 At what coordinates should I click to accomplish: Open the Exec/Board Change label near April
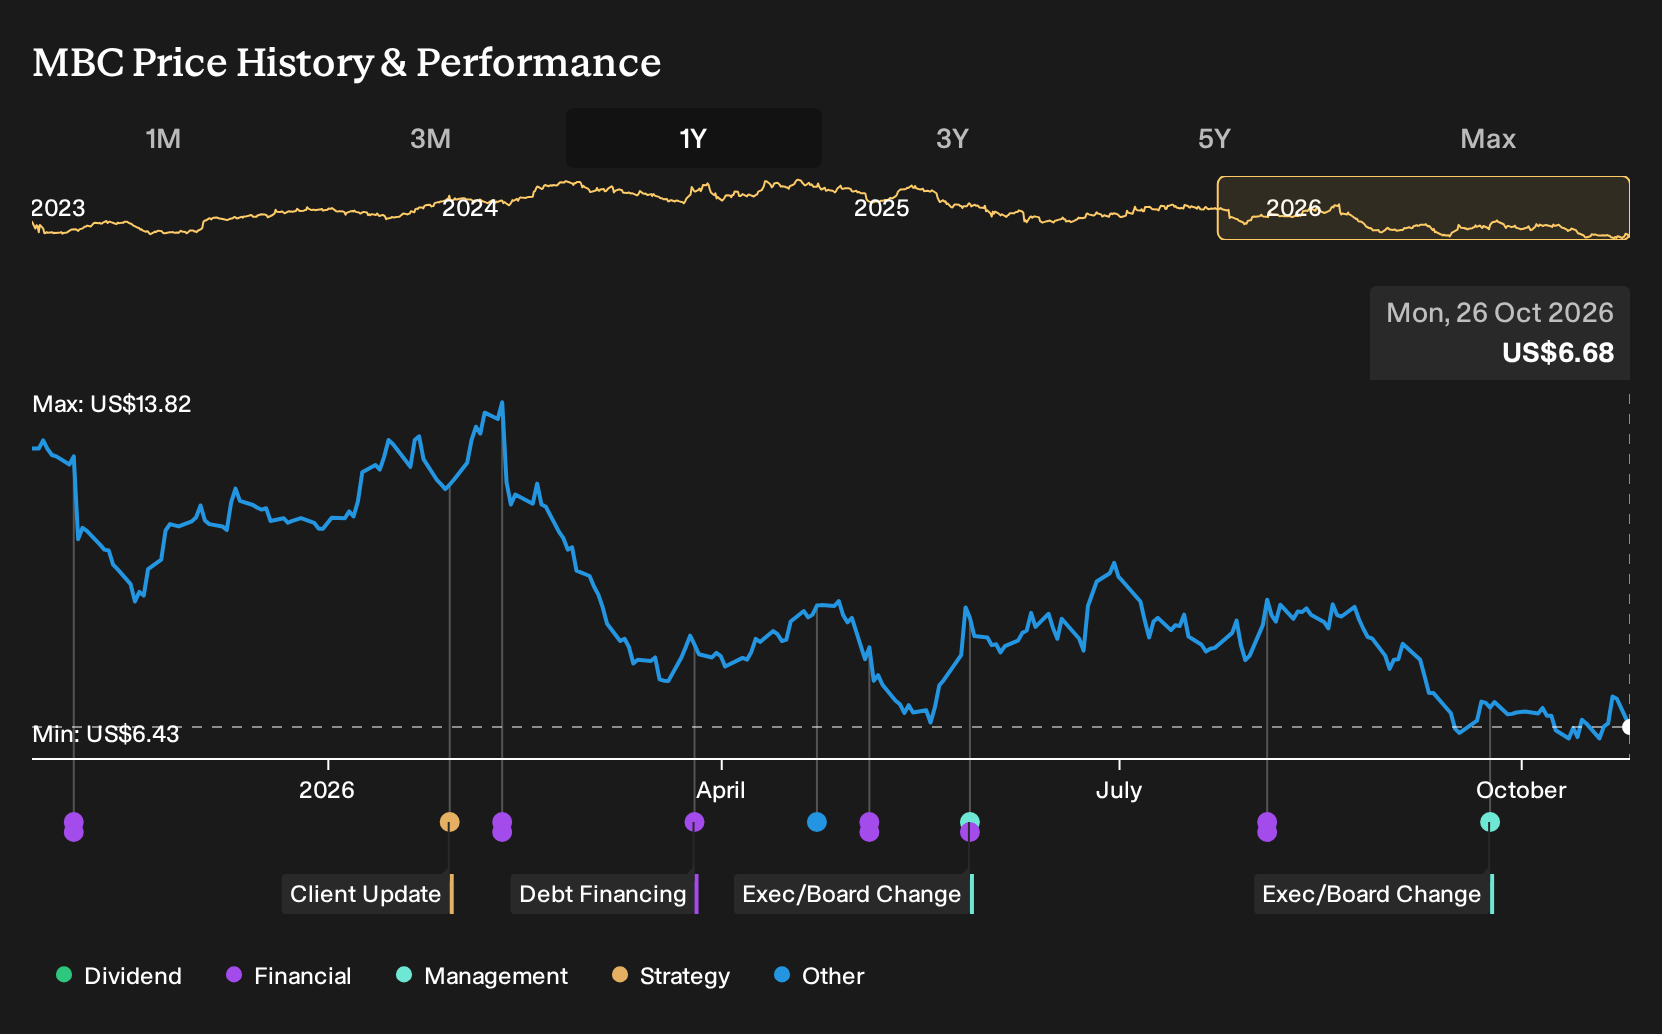coord(854,894)
